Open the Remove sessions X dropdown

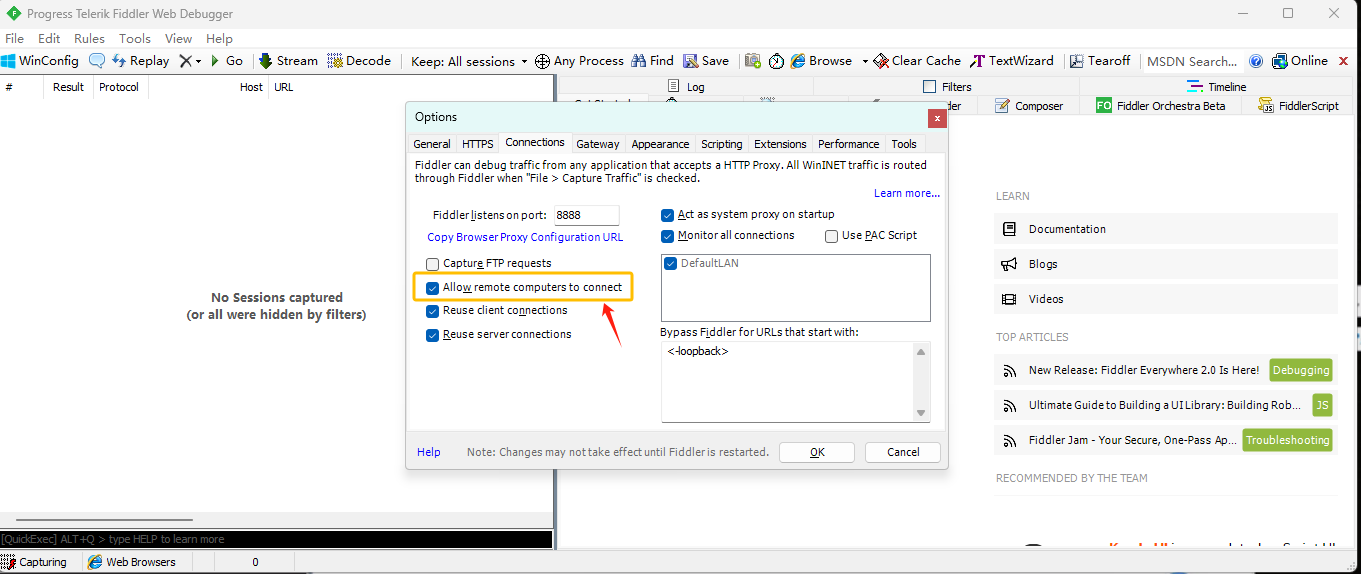click(190, 61)
